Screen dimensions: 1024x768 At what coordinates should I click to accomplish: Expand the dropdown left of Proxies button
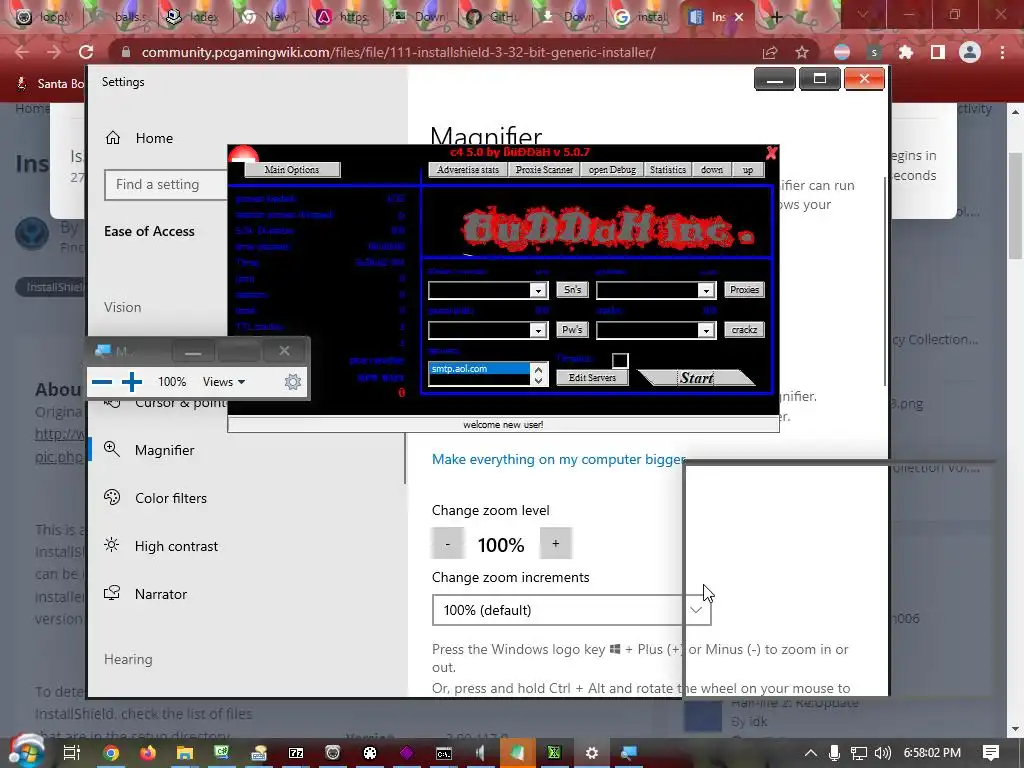click(x=706, y=290)
